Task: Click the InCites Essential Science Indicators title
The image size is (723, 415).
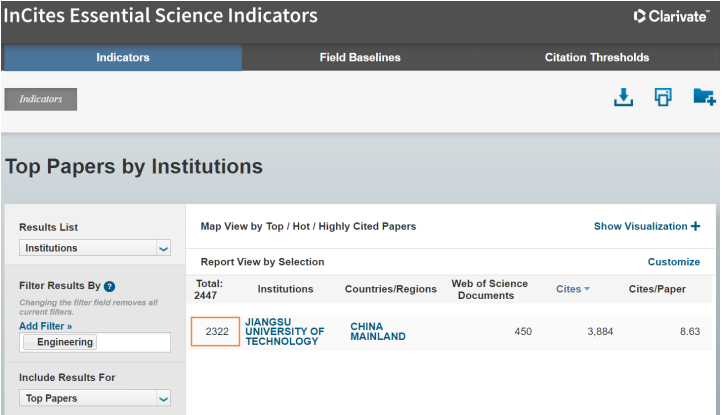Action: click(160, 16)
